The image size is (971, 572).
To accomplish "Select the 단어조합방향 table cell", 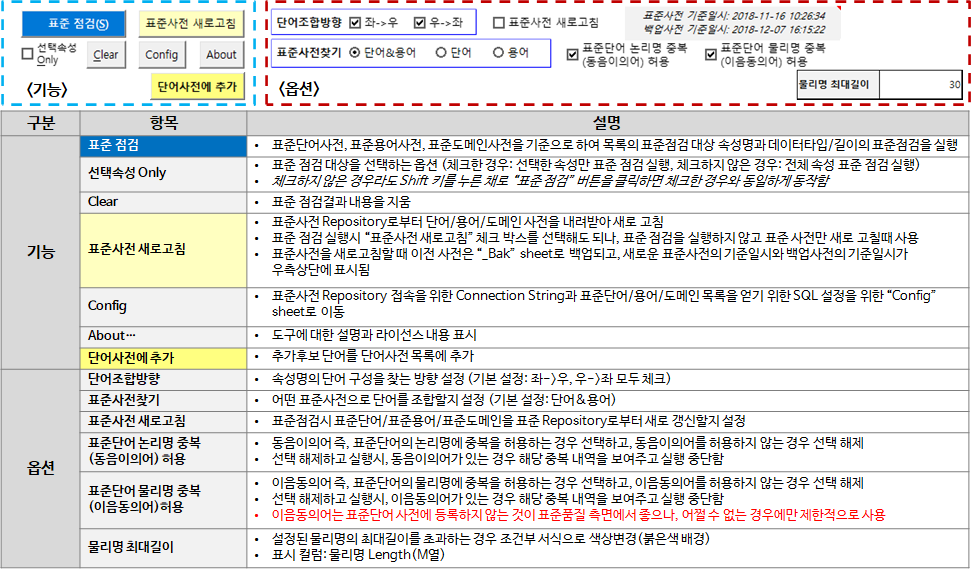I will (x=163, y=379).
